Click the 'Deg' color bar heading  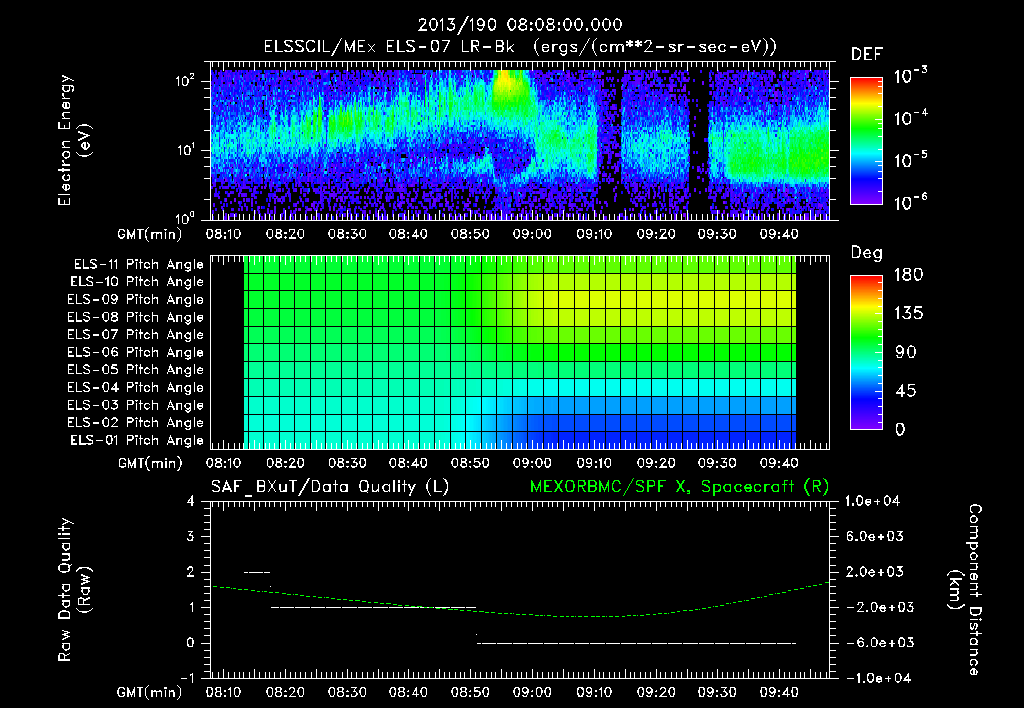[866, 253]
